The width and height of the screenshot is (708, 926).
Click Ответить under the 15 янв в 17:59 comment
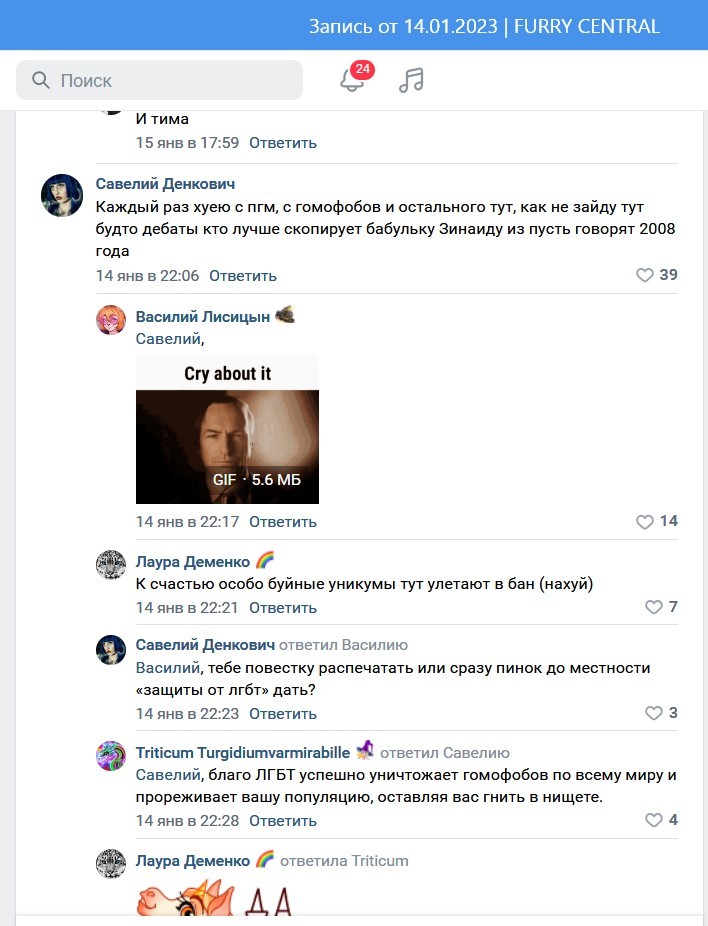[x=283, y=143]
